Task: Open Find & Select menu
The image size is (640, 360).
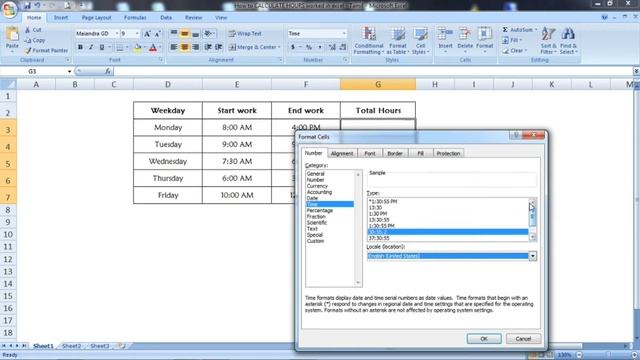Action: [568, 40]
